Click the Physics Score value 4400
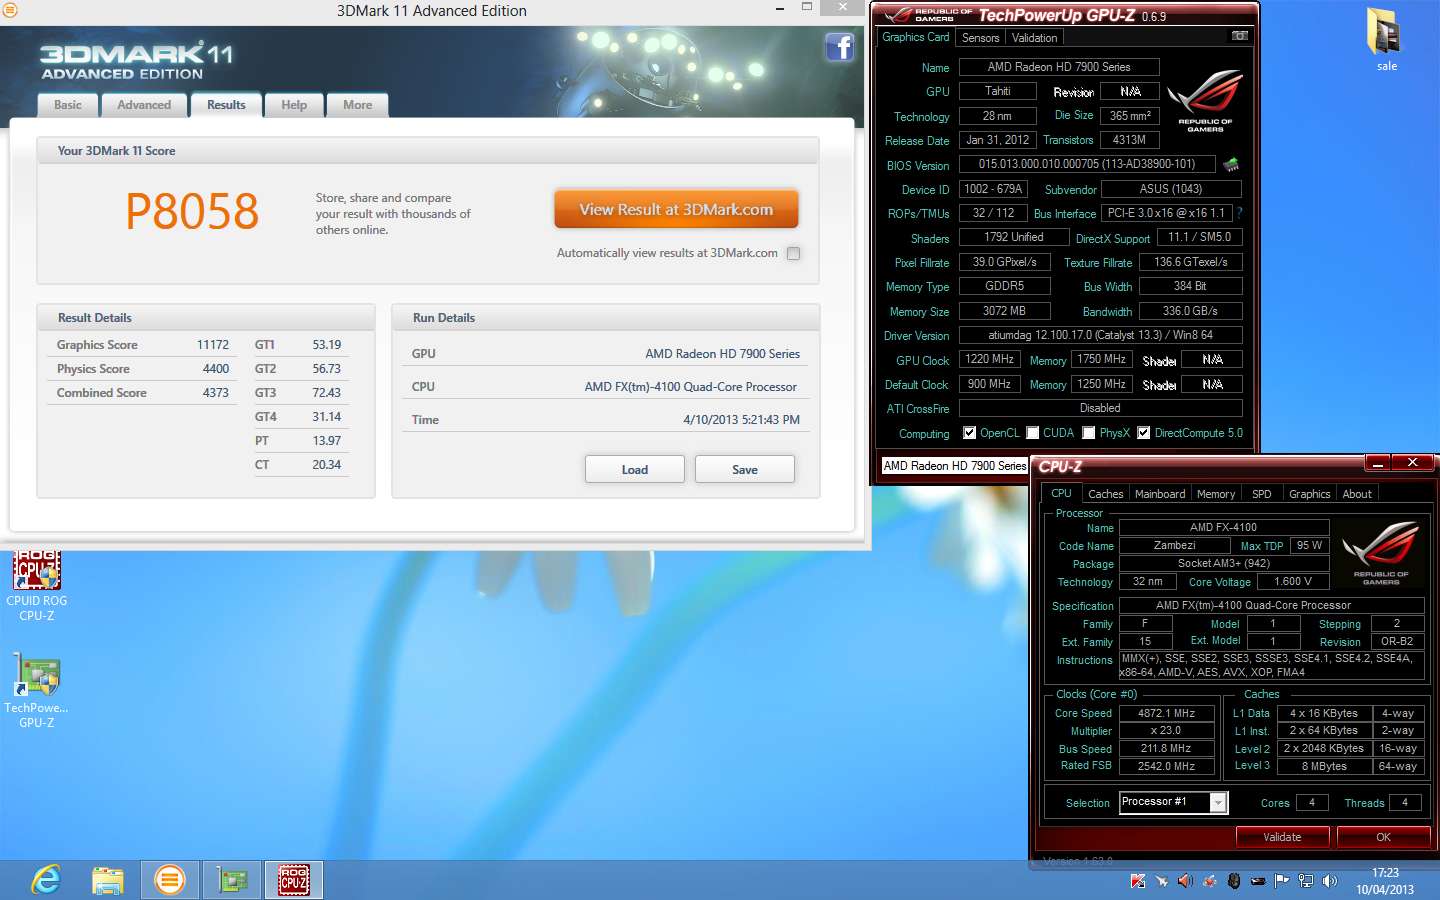1440x900 pixels. [x=216, y=369]
